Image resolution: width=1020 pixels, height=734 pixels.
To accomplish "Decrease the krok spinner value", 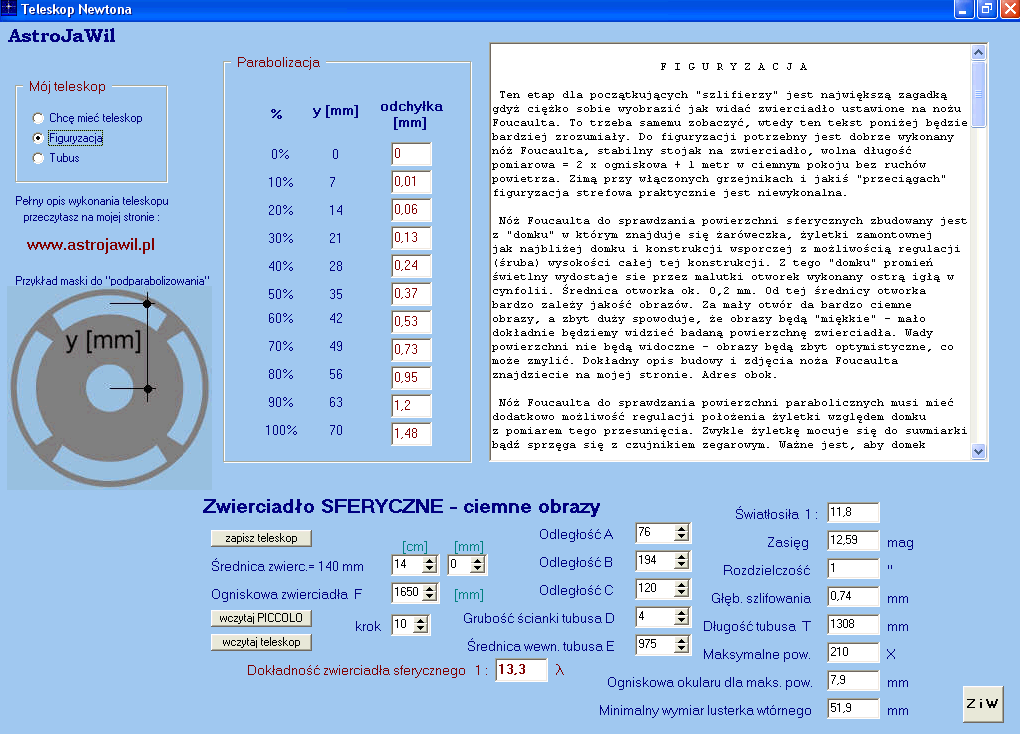I will coord(421,629).
